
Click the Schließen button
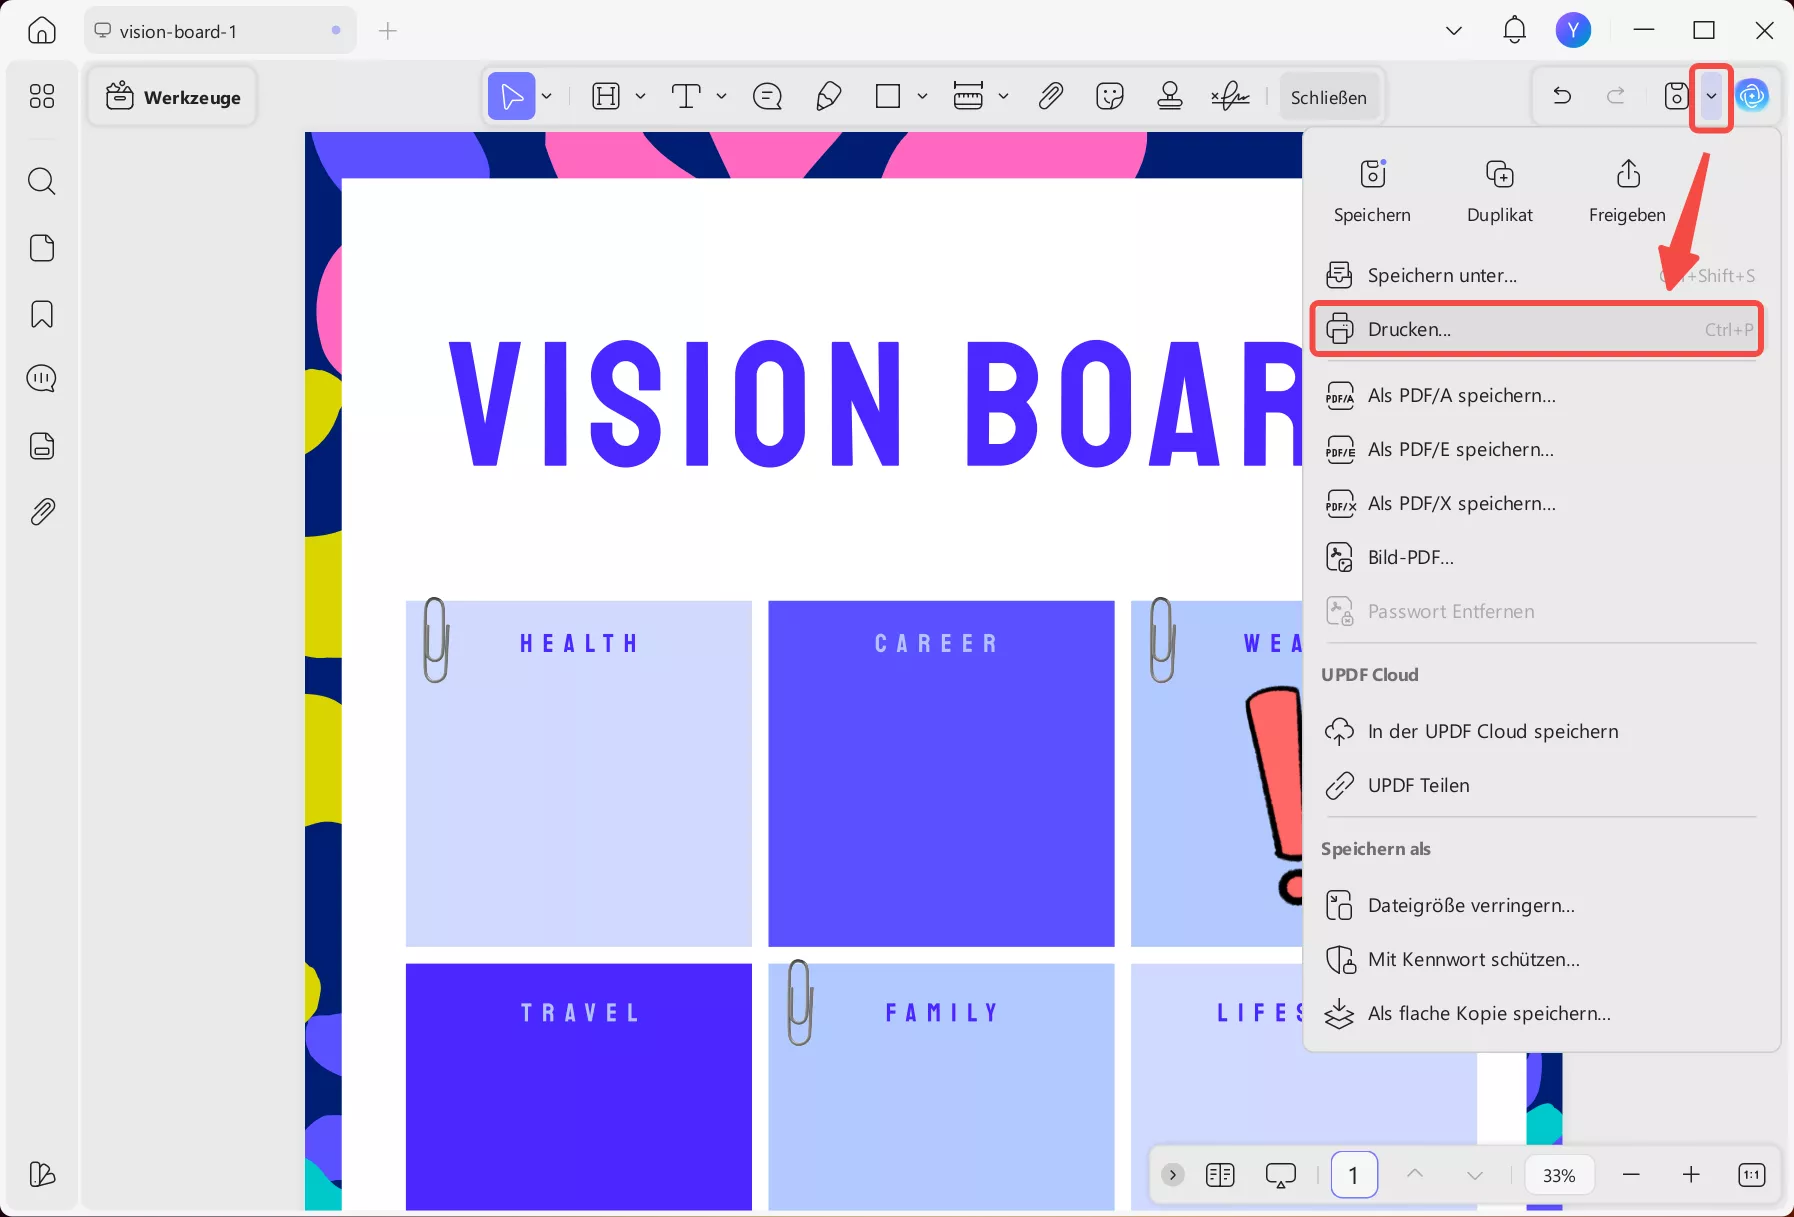pyautogui.click(x=1330, y=96)
